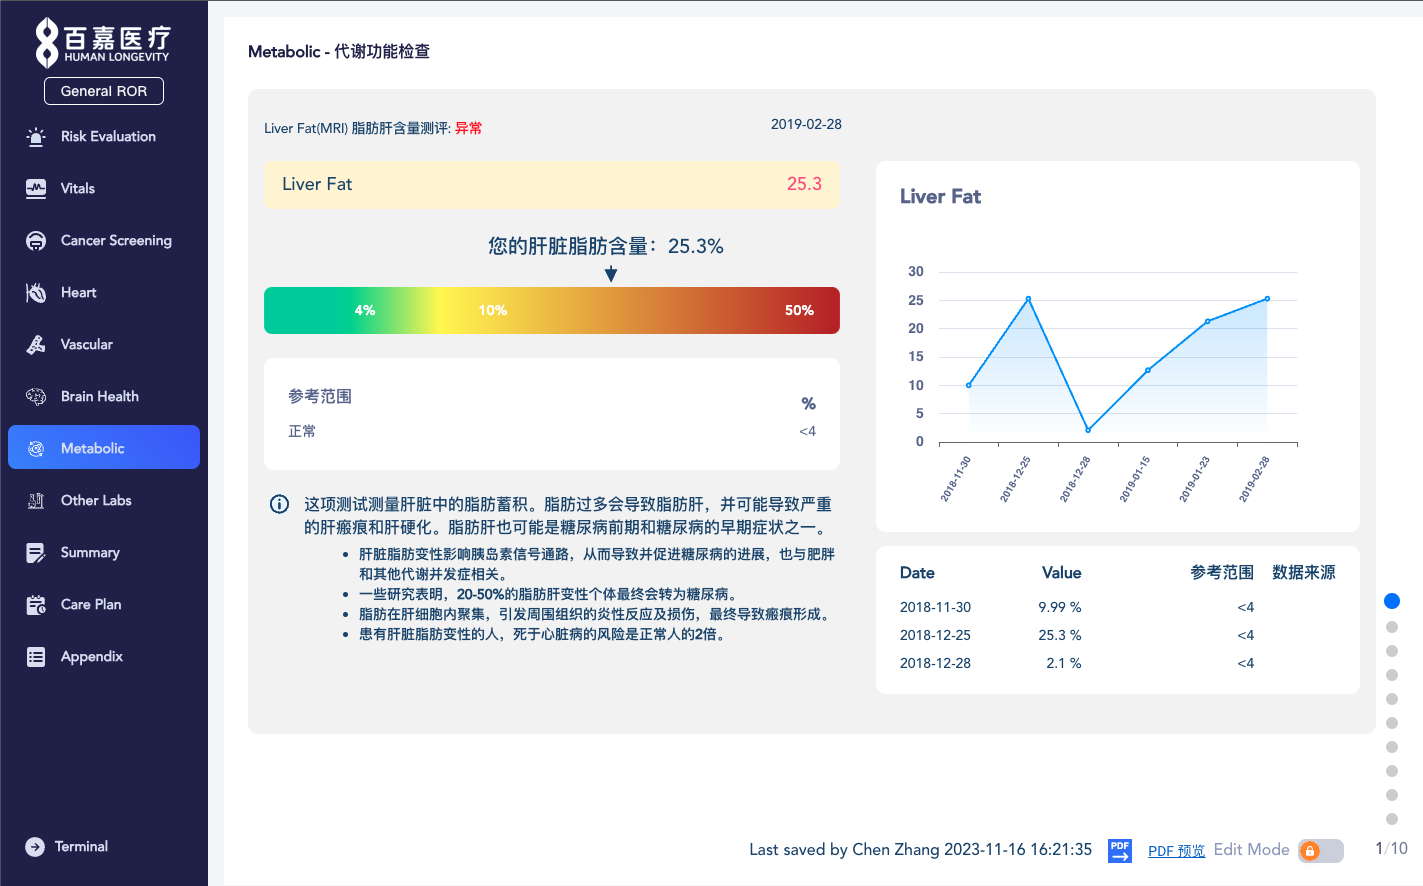
Task: Click the 9.99 % table value
Action: click(x=1060, y=607)
